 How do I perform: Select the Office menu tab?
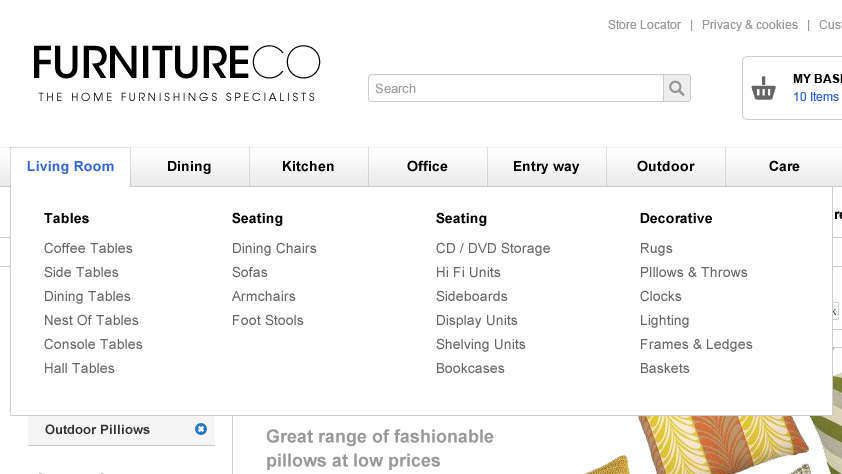pyautogui.click(x=427, y=166)
